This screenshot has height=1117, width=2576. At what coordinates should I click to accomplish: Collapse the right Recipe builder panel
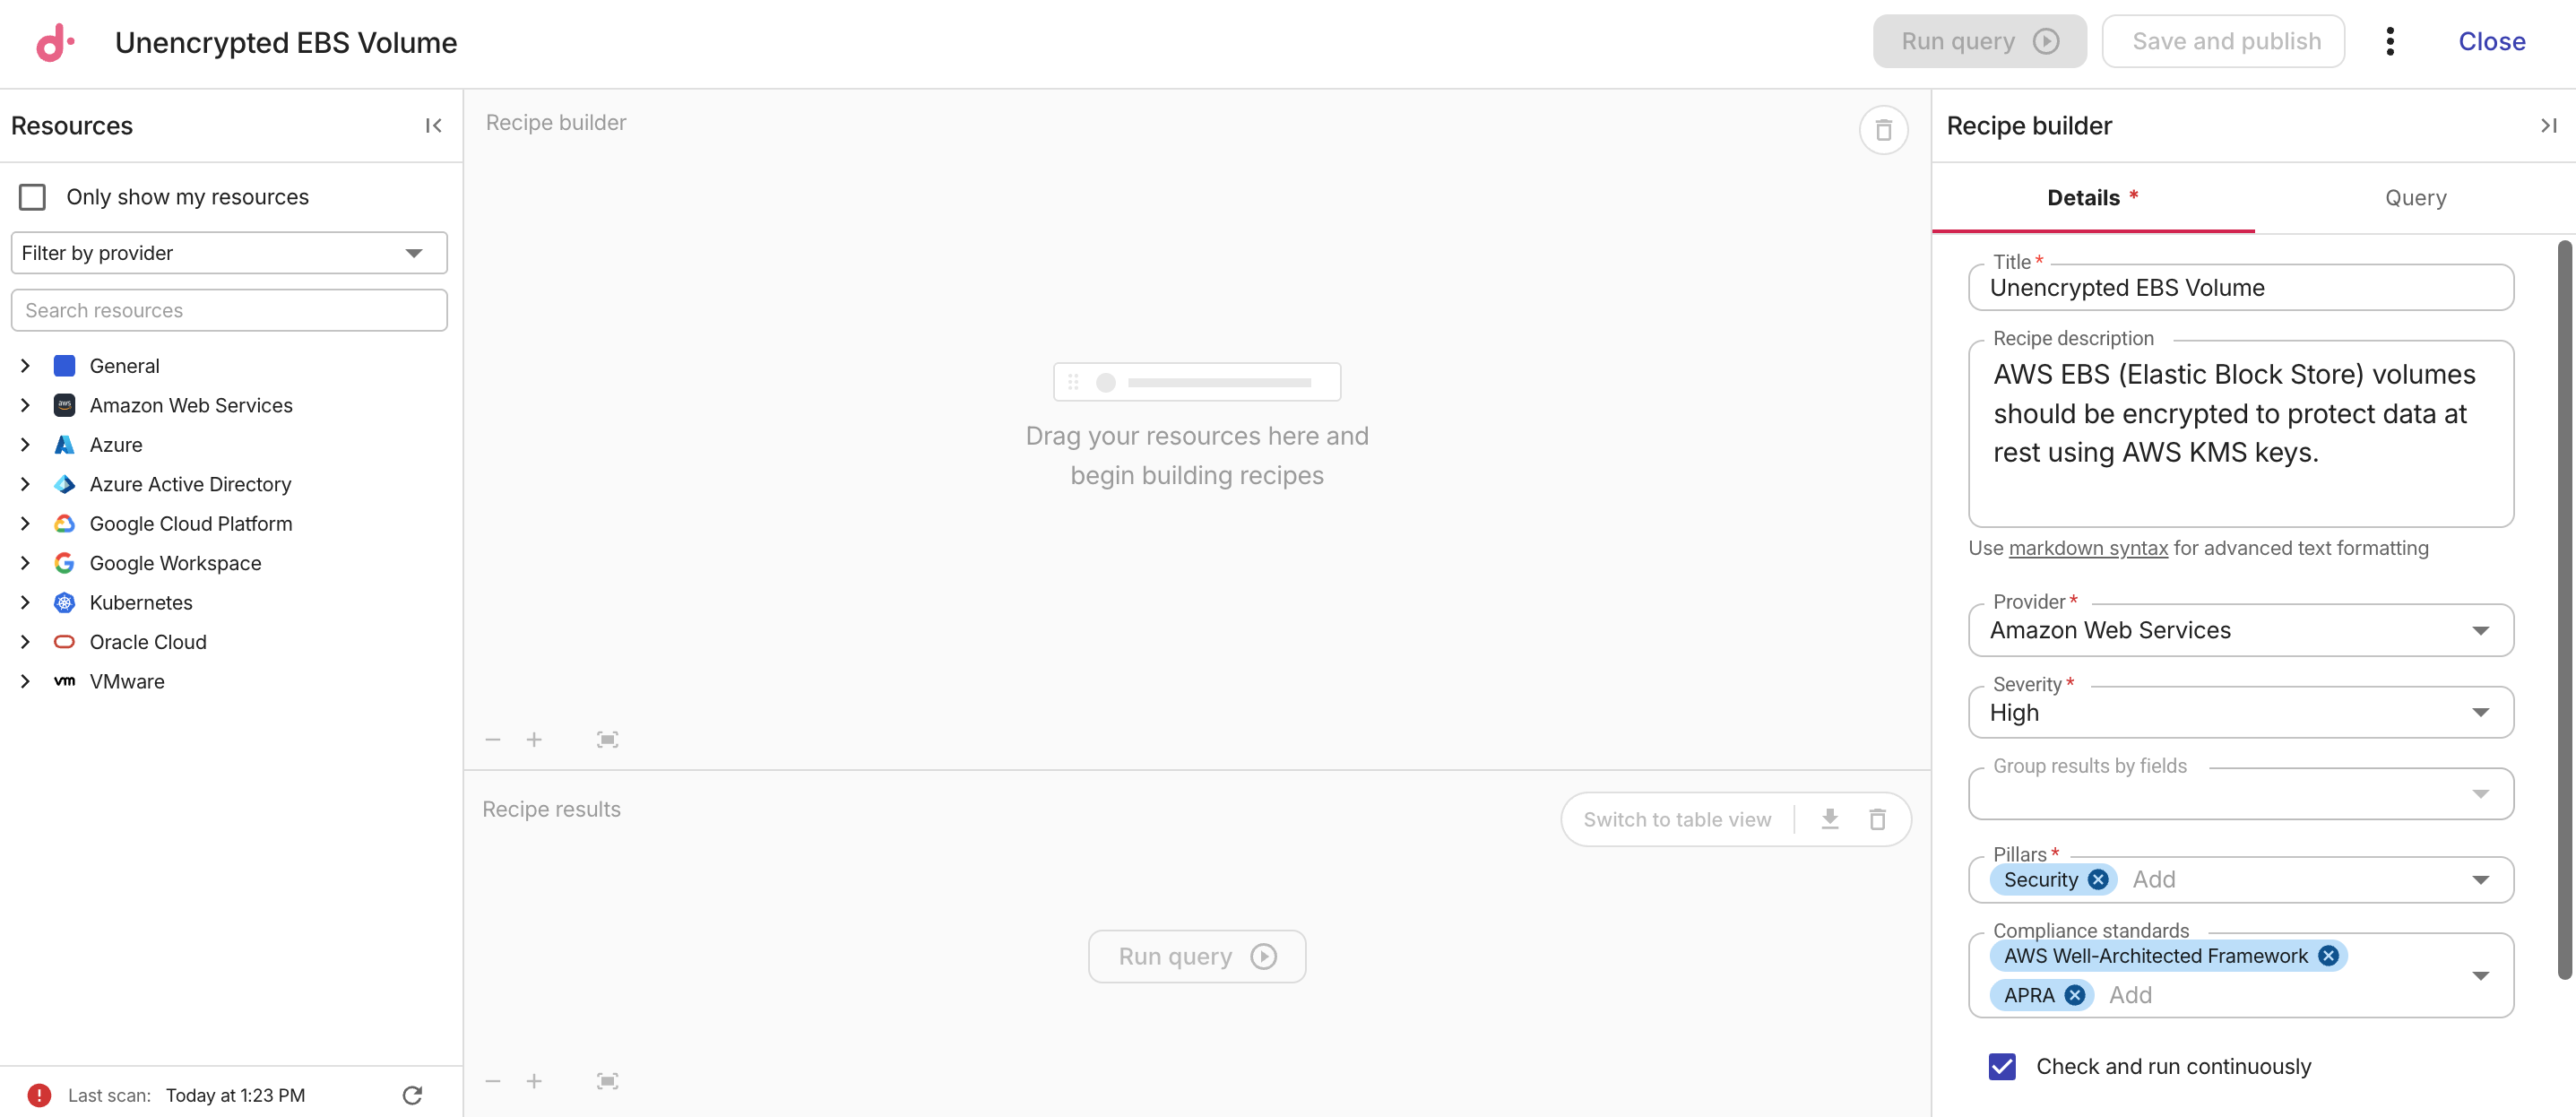point(2548,126)
